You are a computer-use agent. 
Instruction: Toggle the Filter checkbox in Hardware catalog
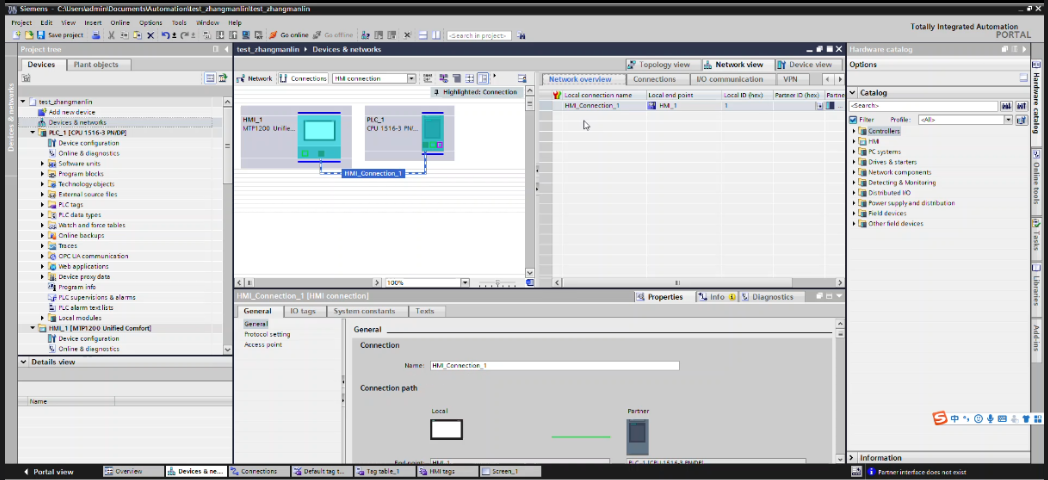point(853,120)
